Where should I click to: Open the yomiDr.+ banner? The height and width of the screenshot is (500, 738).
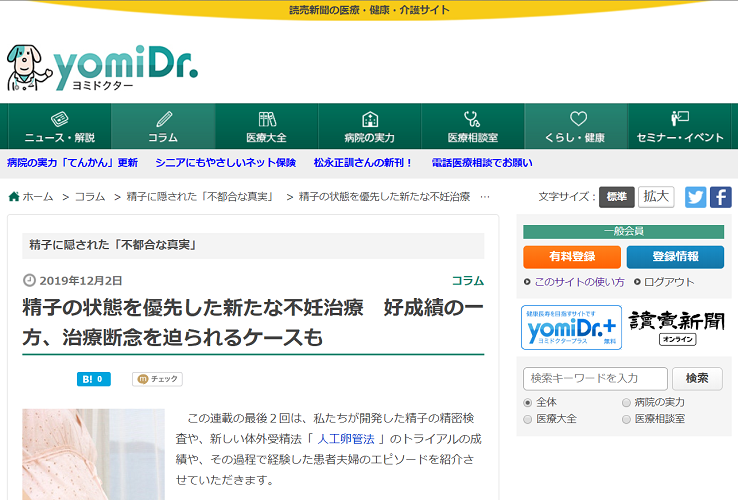tap(571, 328)
